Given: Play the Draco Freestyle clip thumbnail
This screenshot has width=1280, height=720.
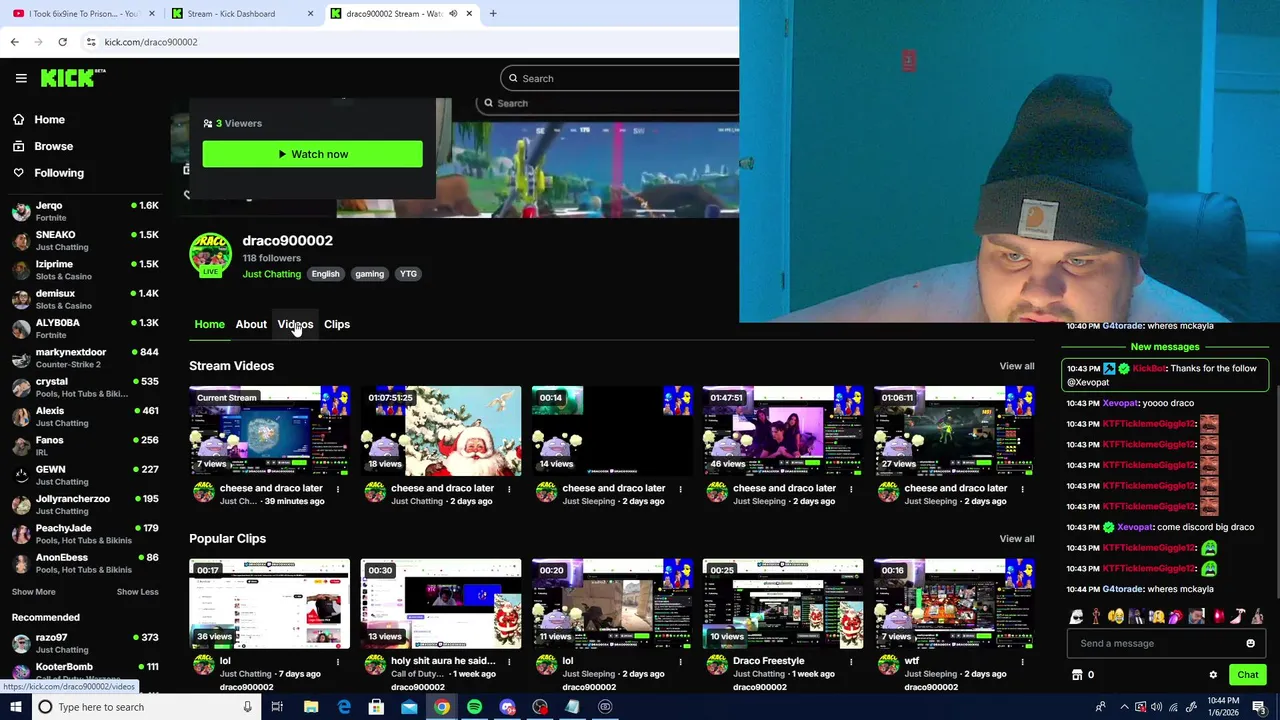Looking at the screenshot, I should [783, 604].
